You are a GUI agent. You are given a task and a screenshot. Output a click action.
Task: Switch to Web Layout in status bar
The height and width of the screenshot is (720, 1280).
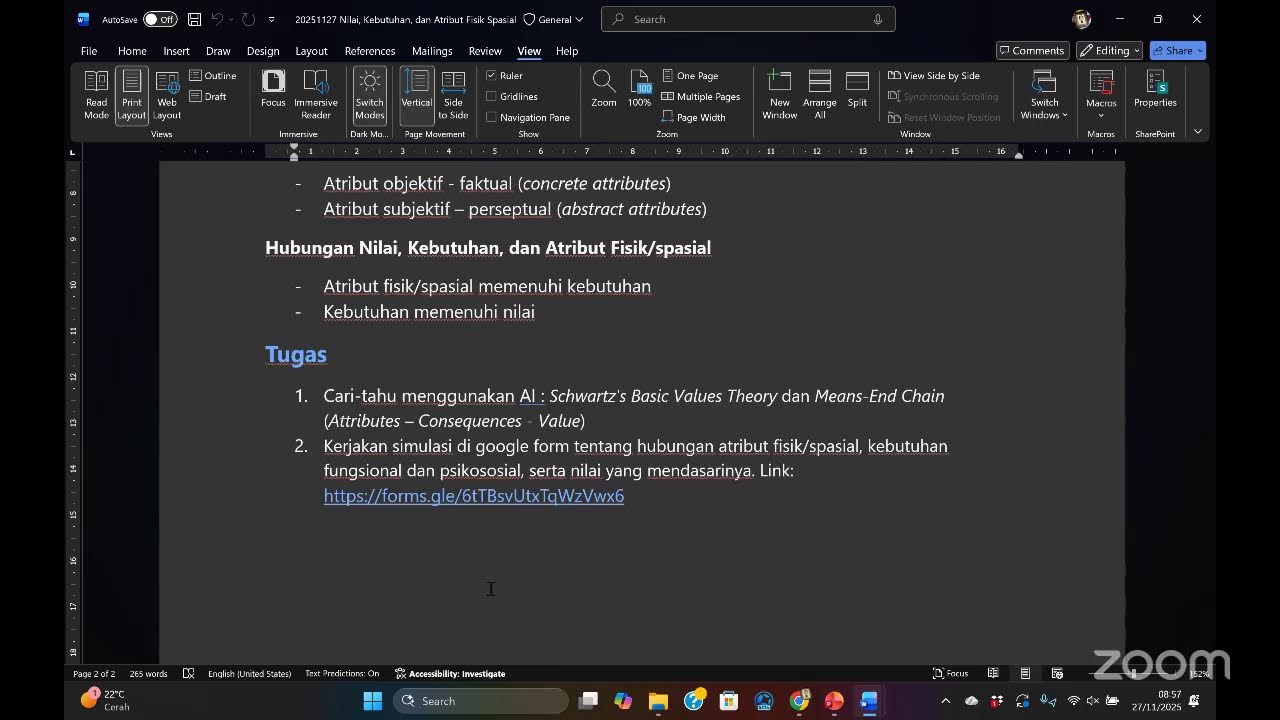tap(1056, 674)
